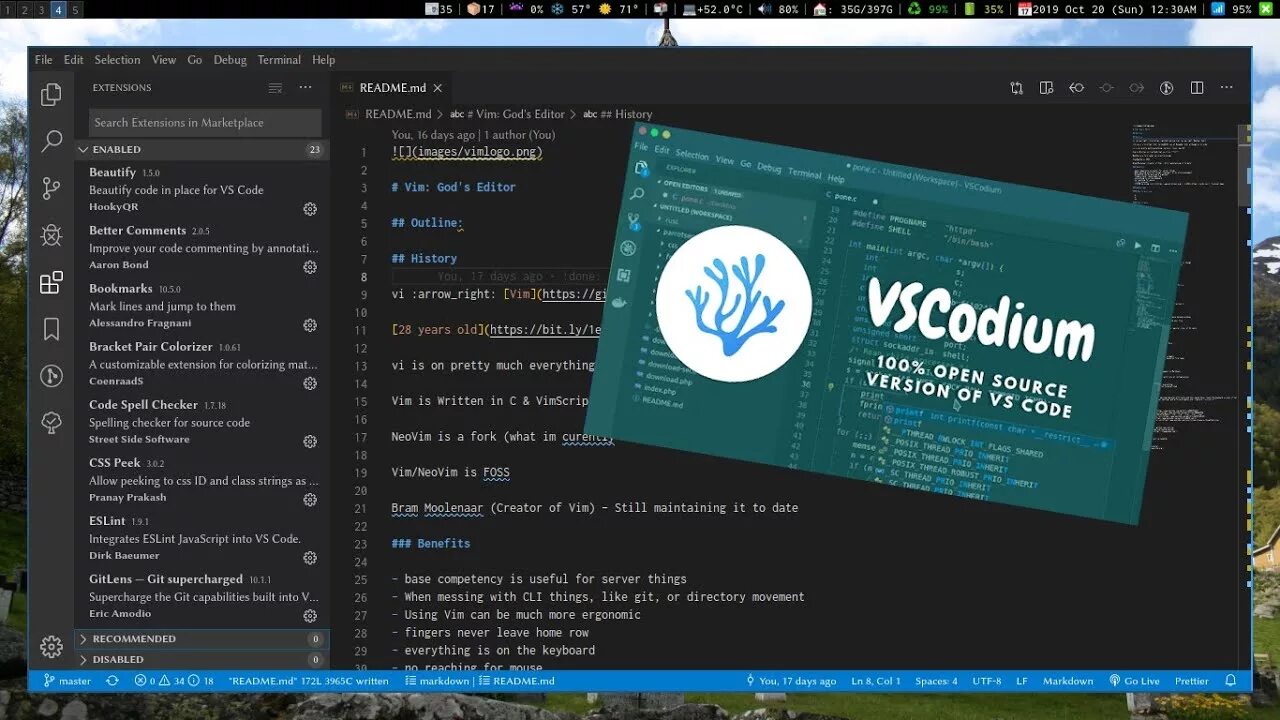Click Bookmarks extension manage gear
Image resolution: width=1280 pixels, height=720 pixels.
[x=310, y=325]
